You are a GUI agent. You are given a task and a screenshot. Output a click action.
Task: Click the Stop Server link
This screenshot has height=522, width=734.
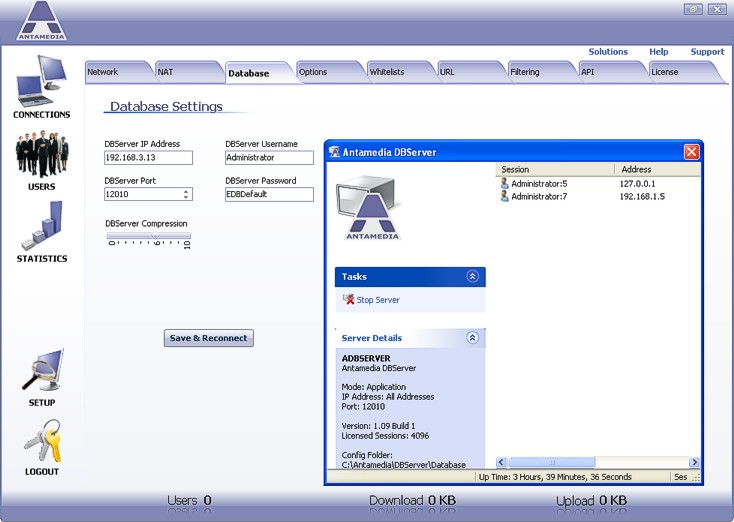[378, 300]
